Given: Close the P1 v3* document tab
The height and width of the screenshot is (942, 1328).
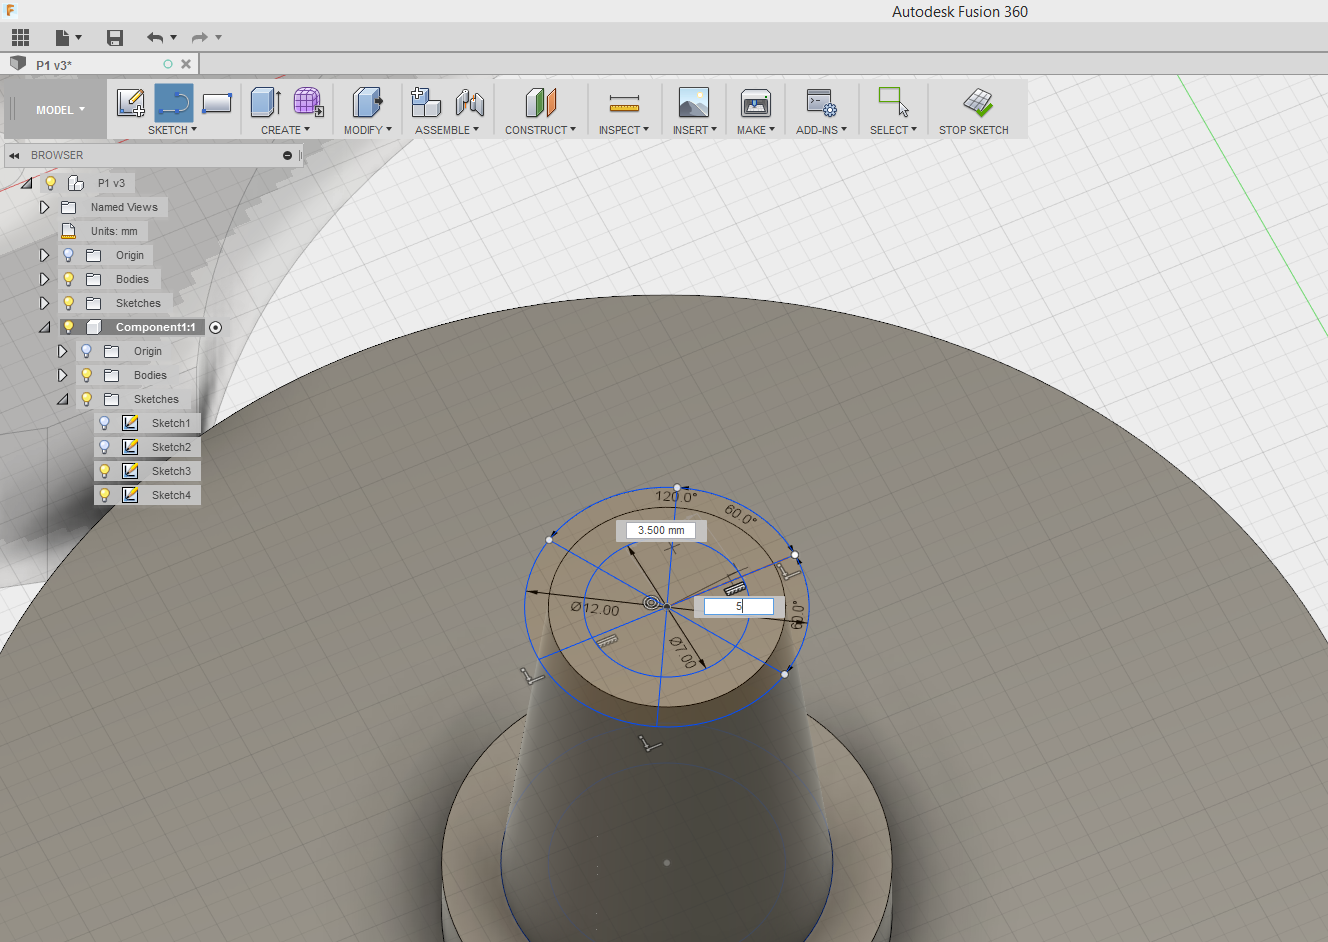Looking at the screenshot, I should pyautogui.click(x=186, y=64).
